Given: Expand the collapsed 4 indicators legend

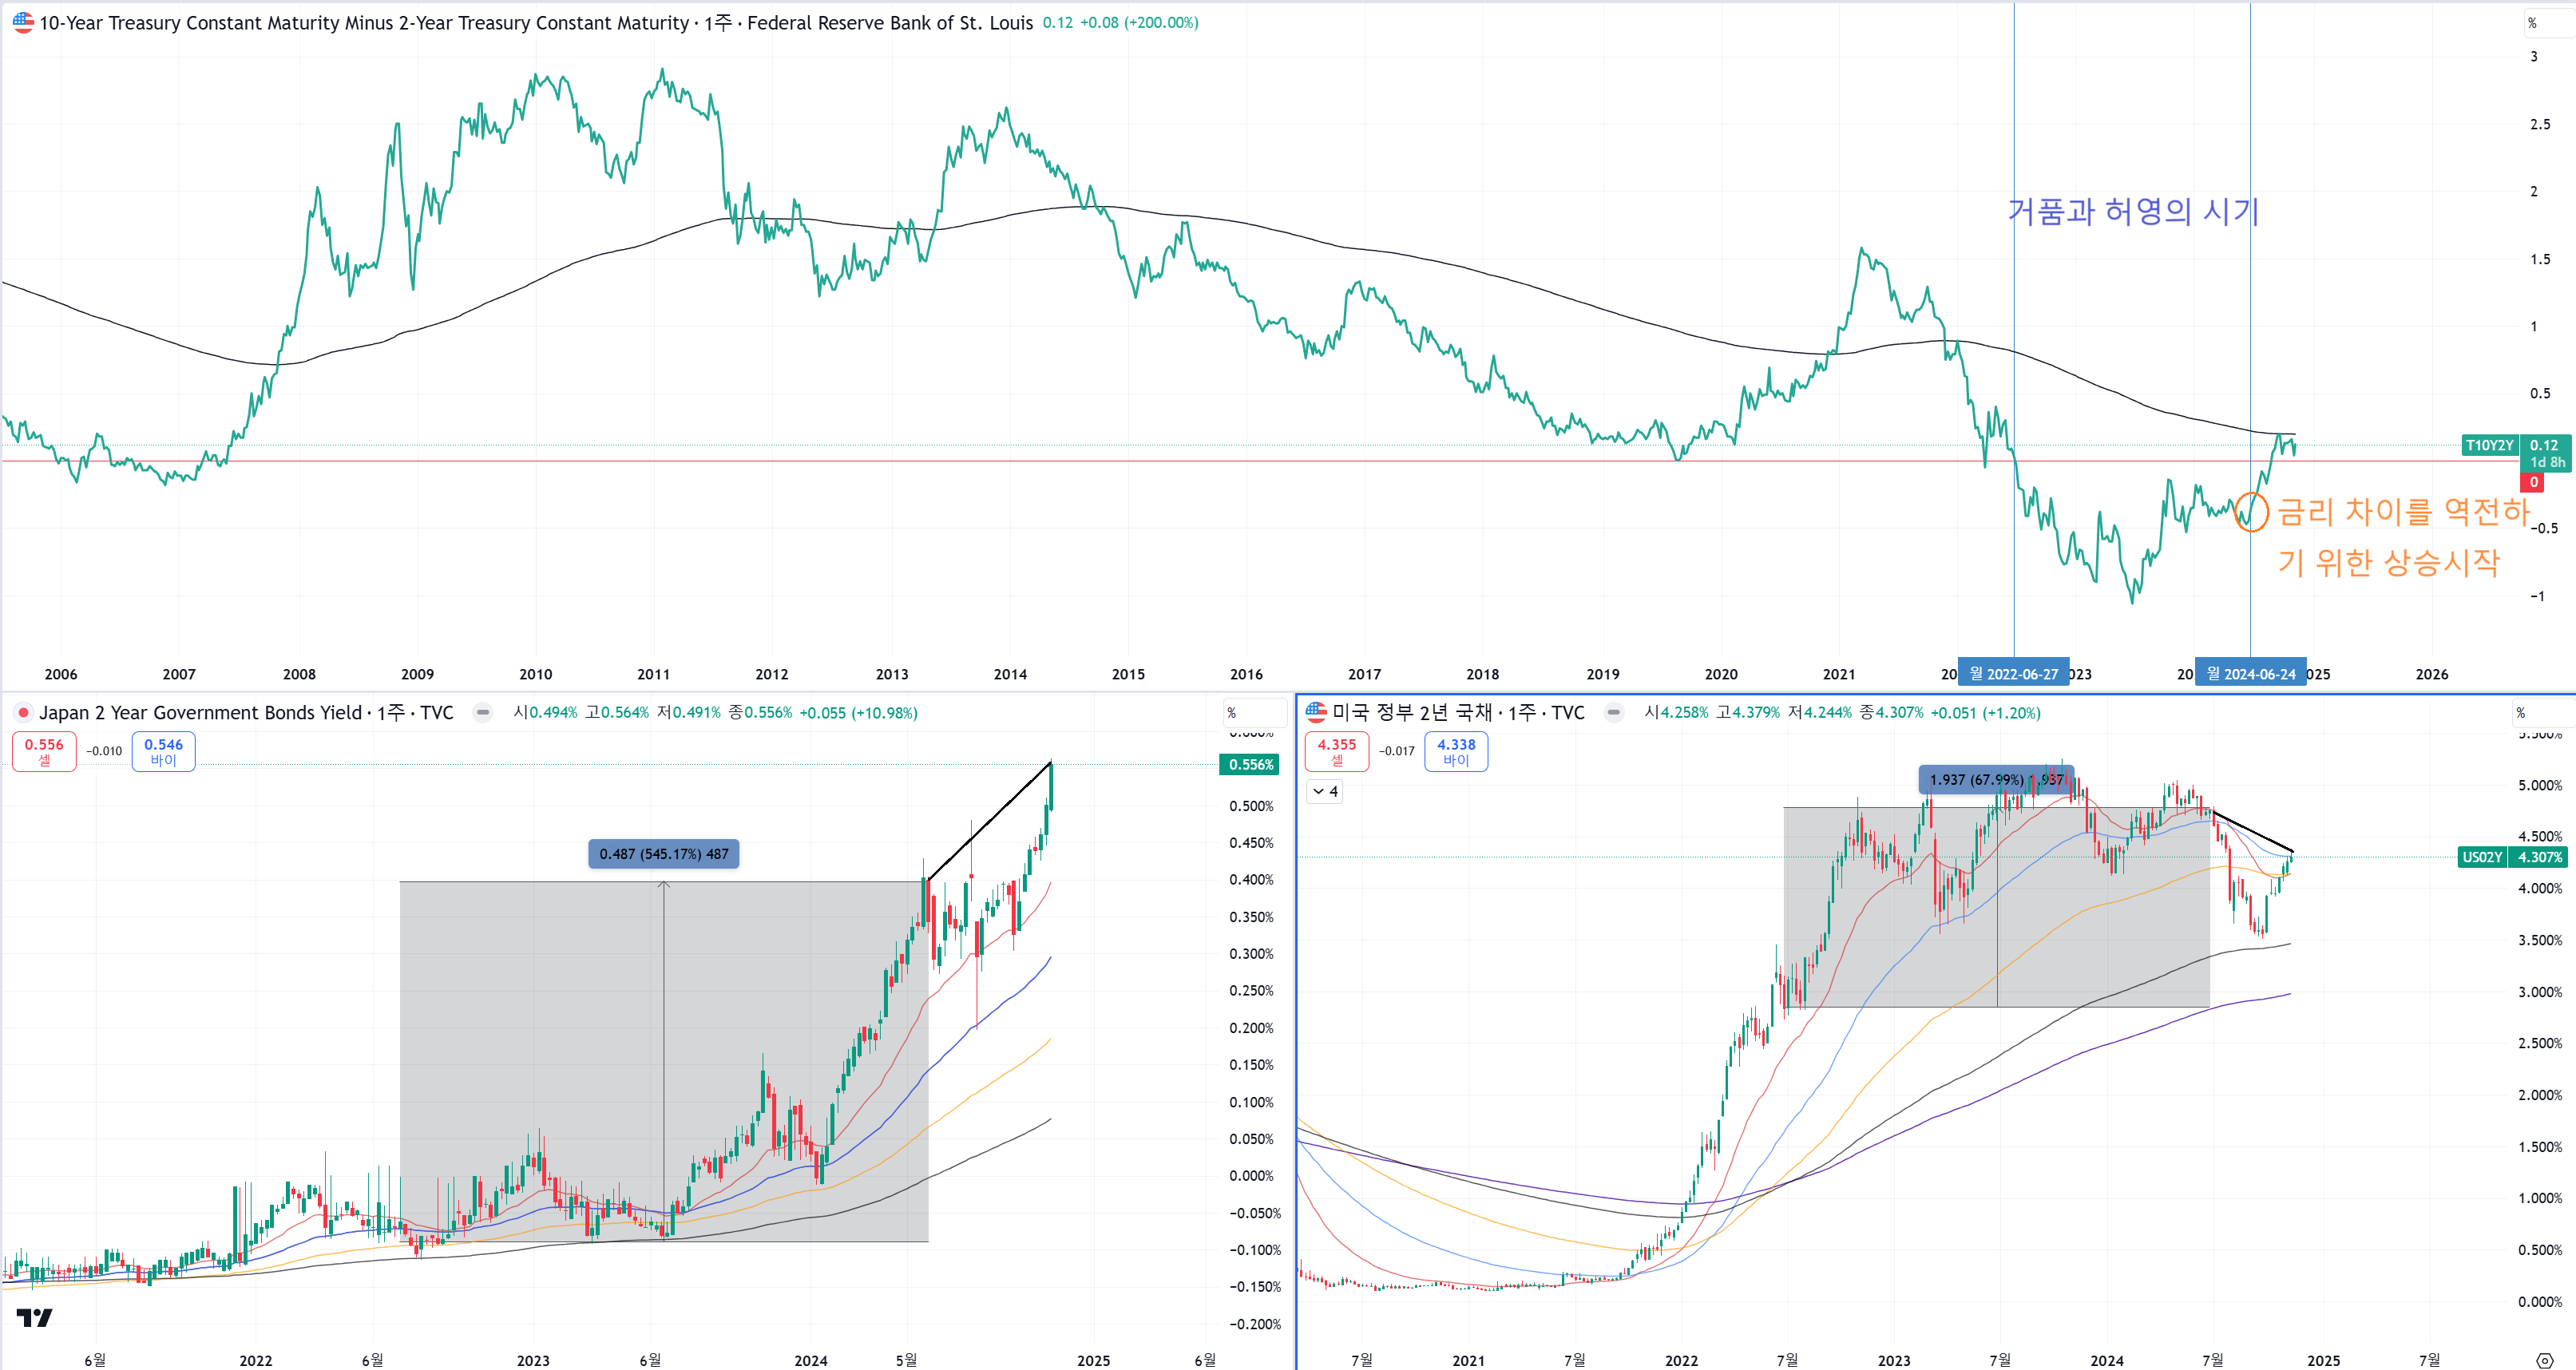Looking at the screenshot, I should 1325,791.
